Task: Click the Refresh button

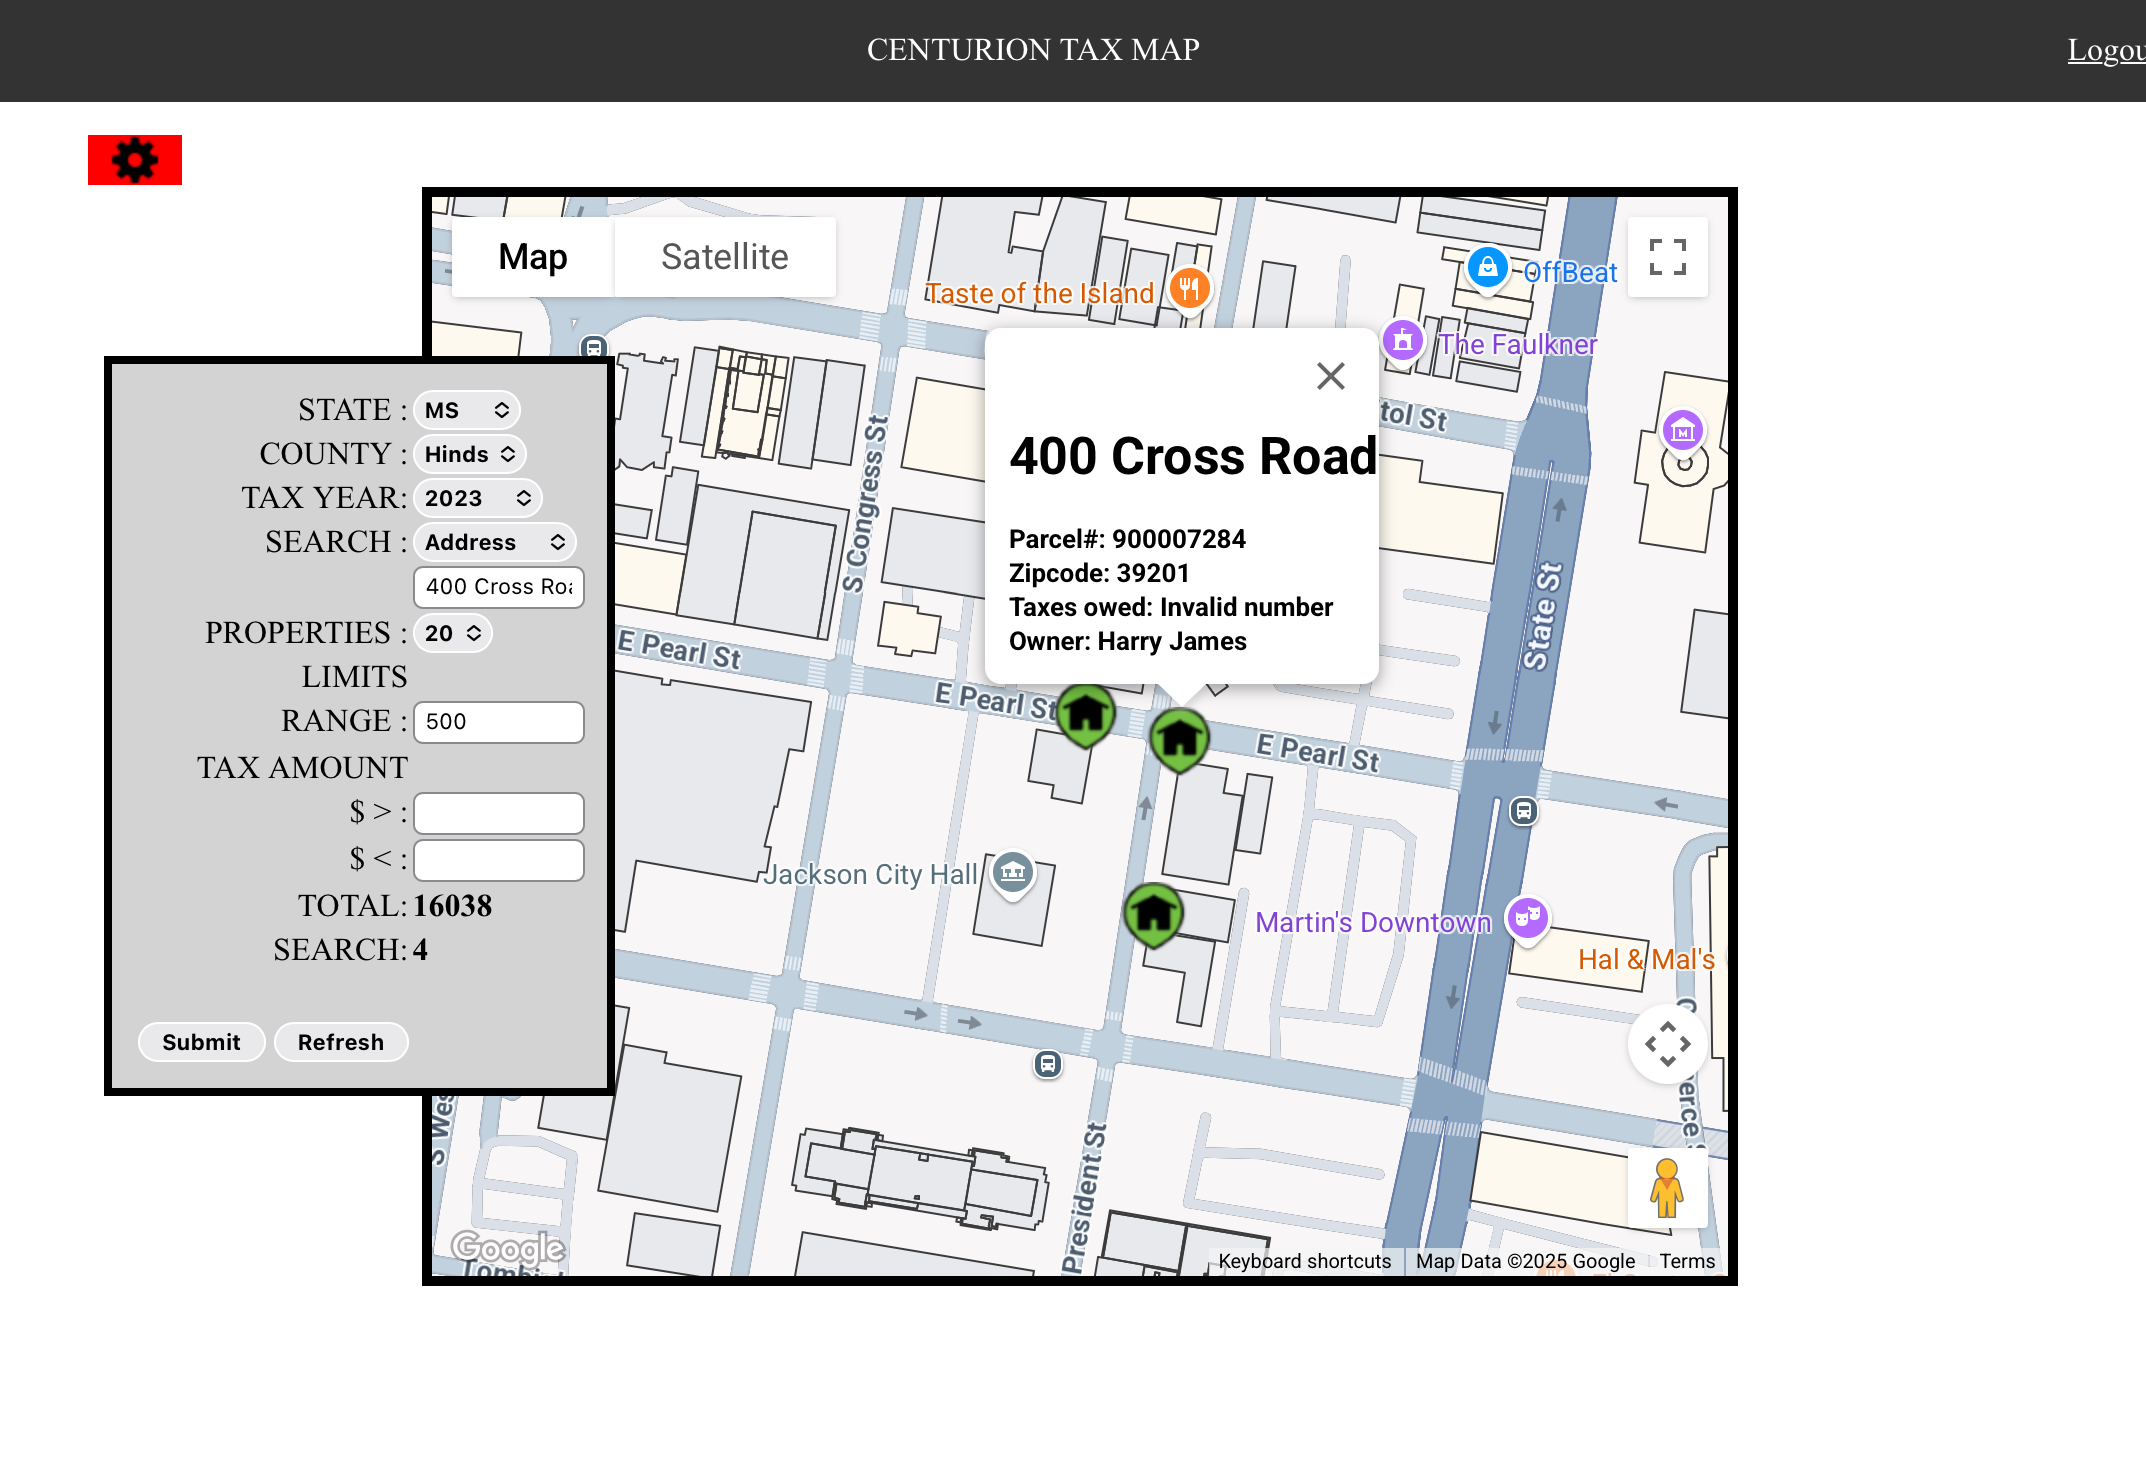Action: click(340, 1042)
